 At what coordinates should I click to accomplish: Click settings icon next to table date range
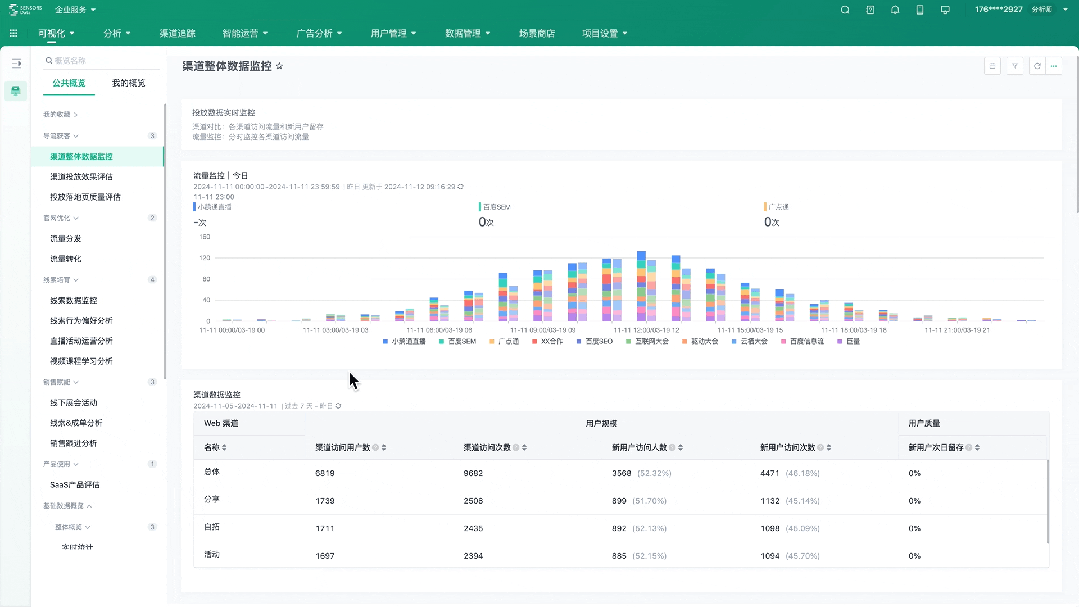[x=339, y=406]
